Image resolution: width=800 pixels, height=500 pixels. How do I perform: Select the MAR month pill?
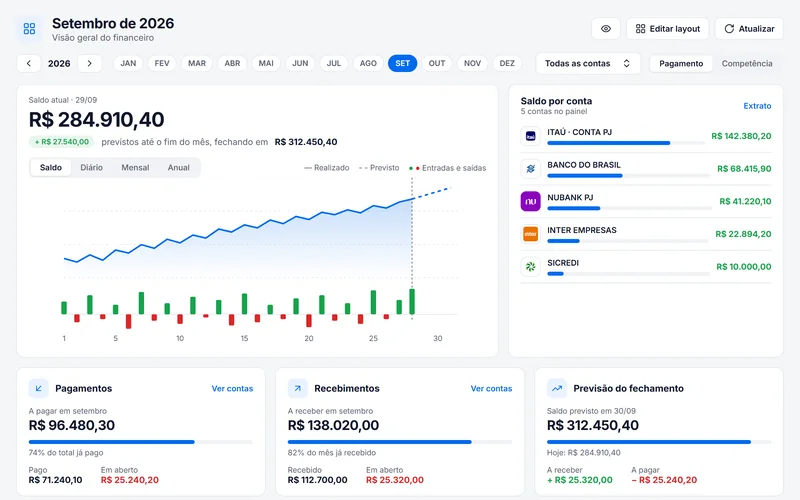pyautogui.click(x=196, y=63)
